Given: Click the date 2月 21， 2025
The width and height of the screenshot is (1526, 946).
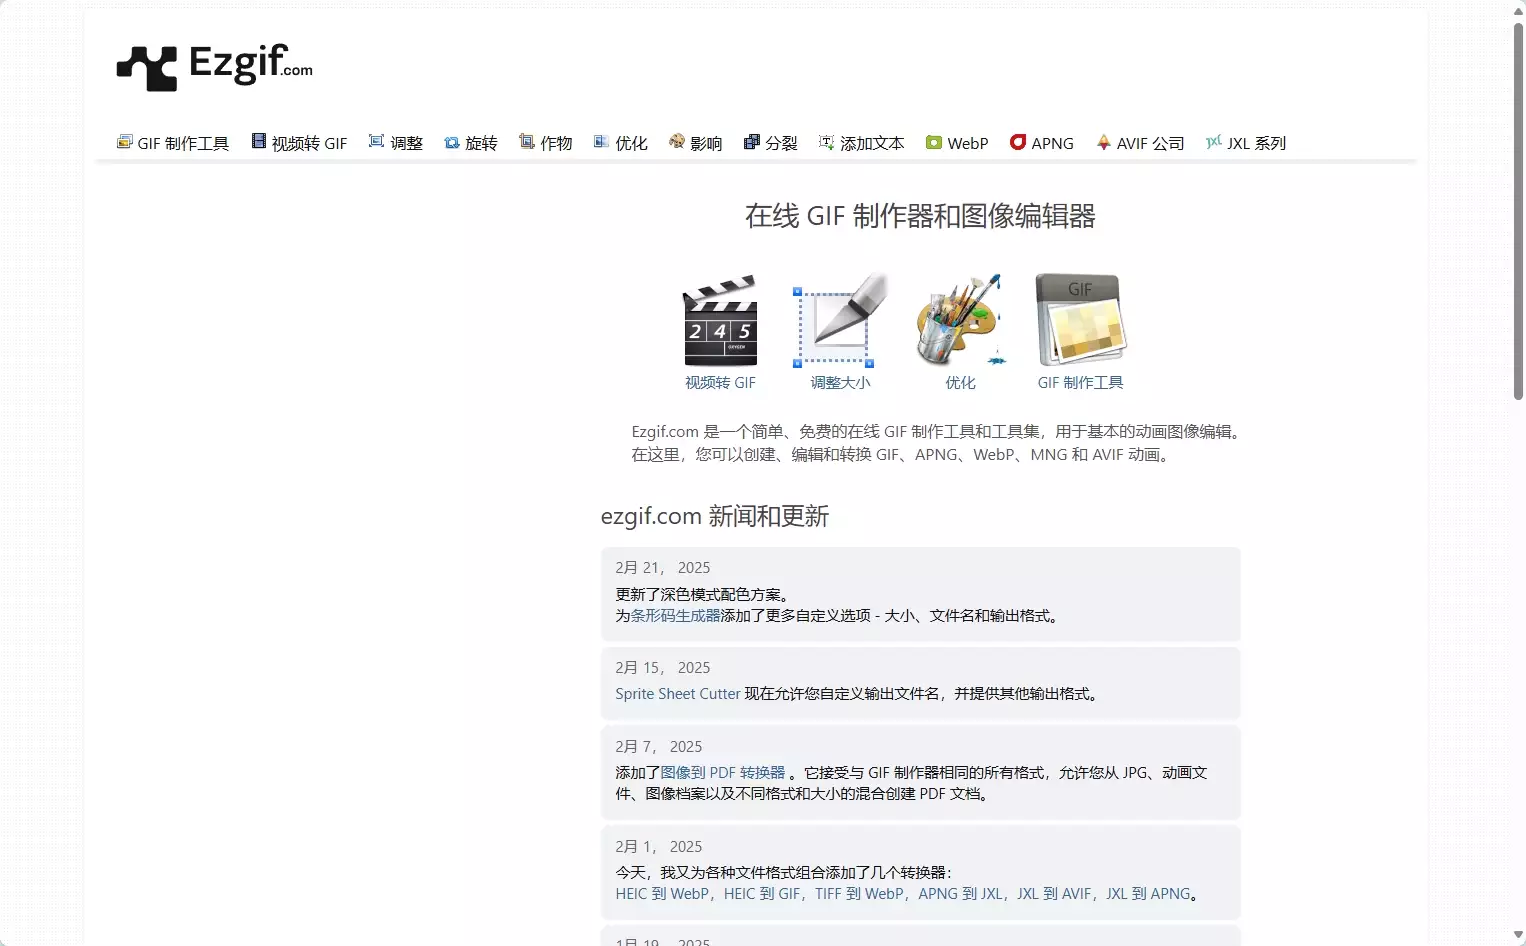Looking at the screenshot, I should (663, 568).
